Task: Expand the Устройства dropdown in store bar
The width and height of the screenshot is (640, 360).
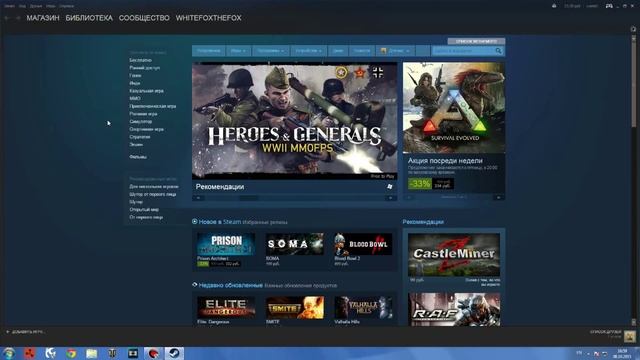Action: [308, 51]
